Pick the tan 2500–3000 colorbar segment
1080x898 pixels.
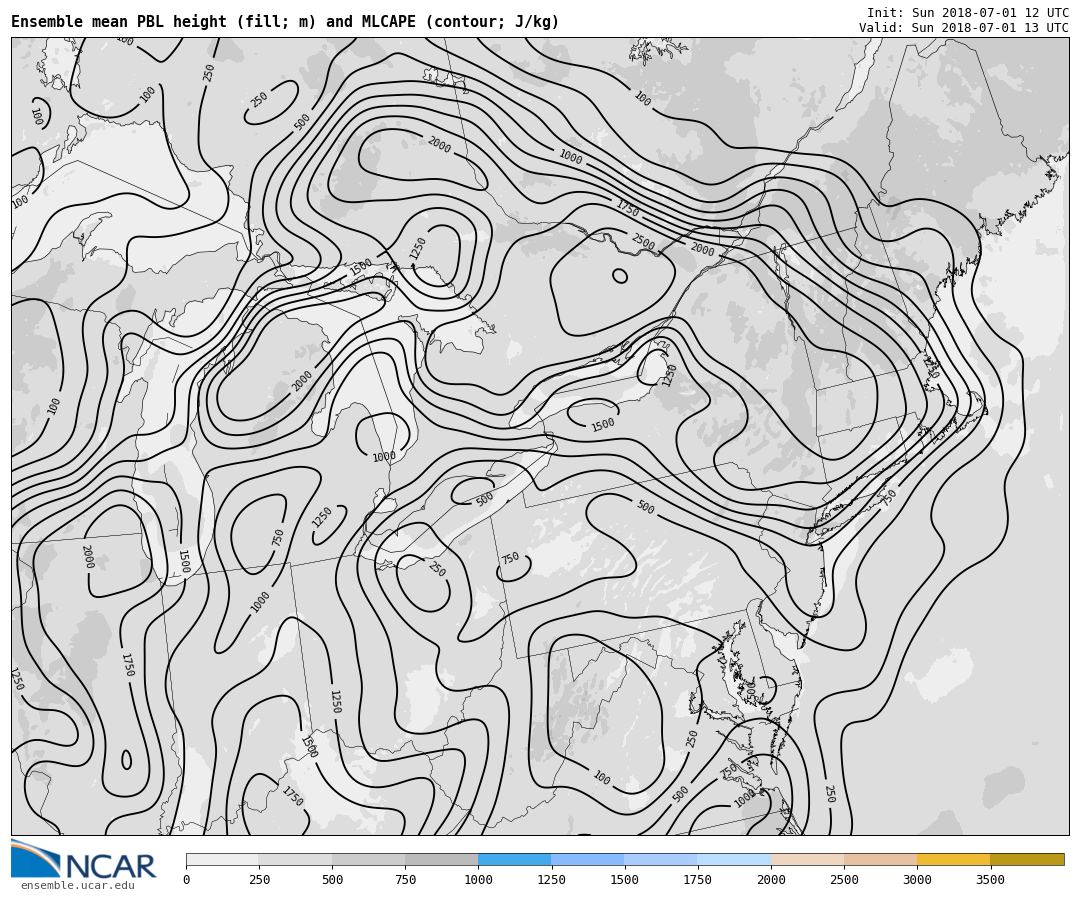[x=880, y=859]
